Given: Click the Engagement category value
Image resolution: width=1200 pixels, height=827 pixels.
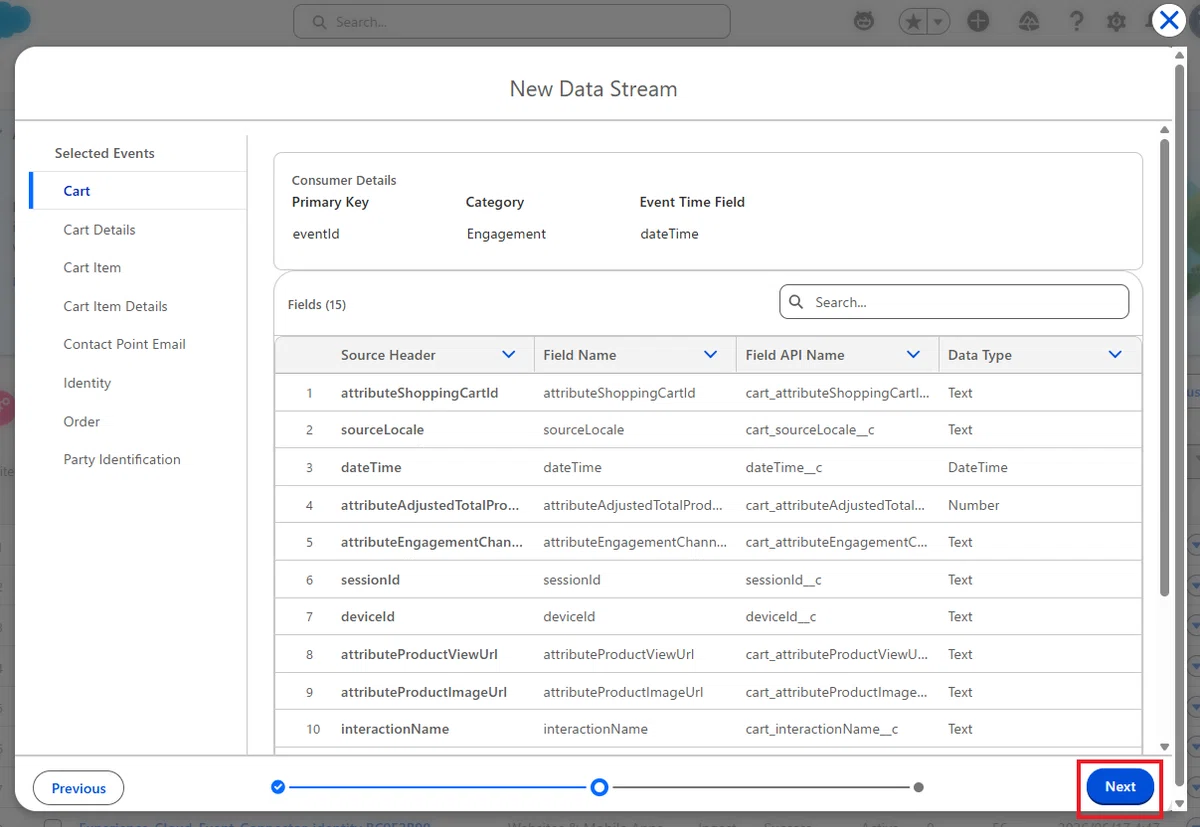Looking at the screenshot, I should [x=506, y=234].
